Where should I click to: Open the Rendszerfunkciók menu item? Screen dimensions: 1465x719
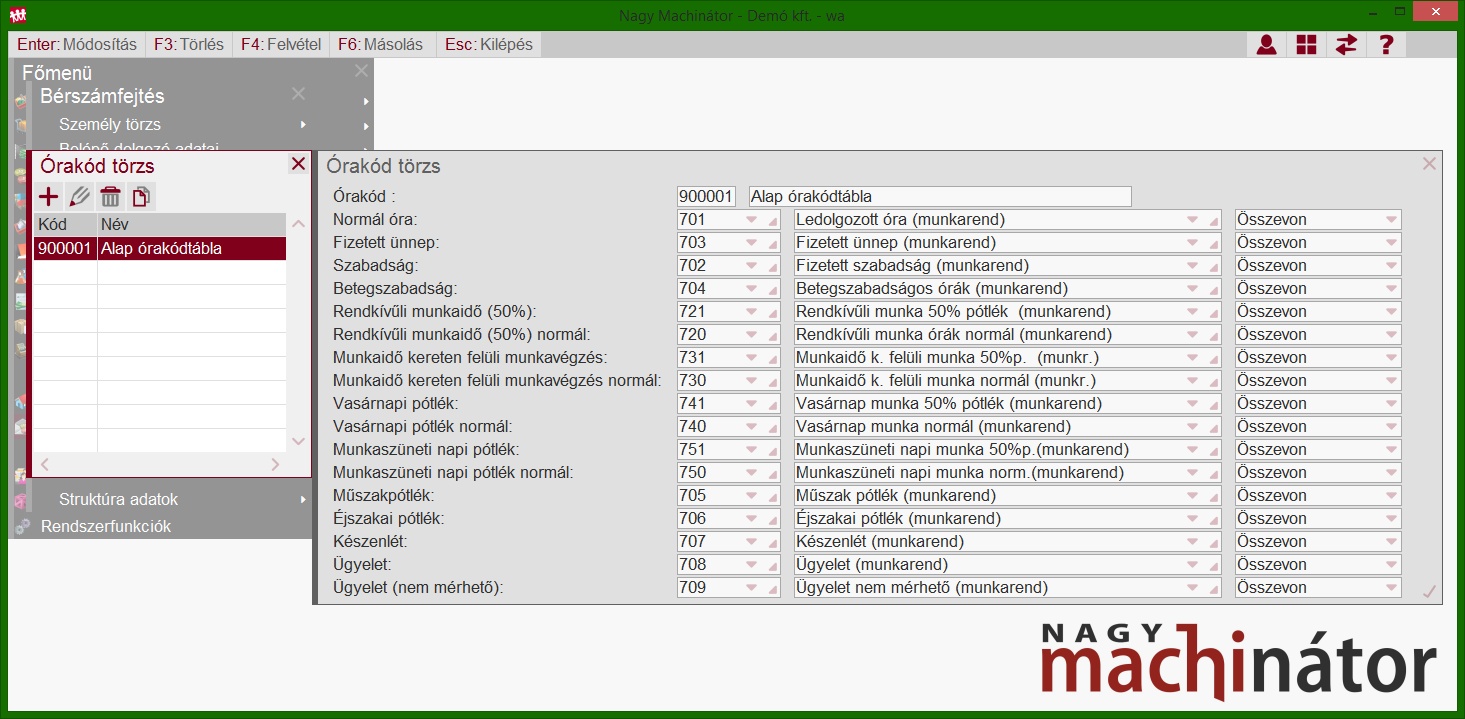106,526
